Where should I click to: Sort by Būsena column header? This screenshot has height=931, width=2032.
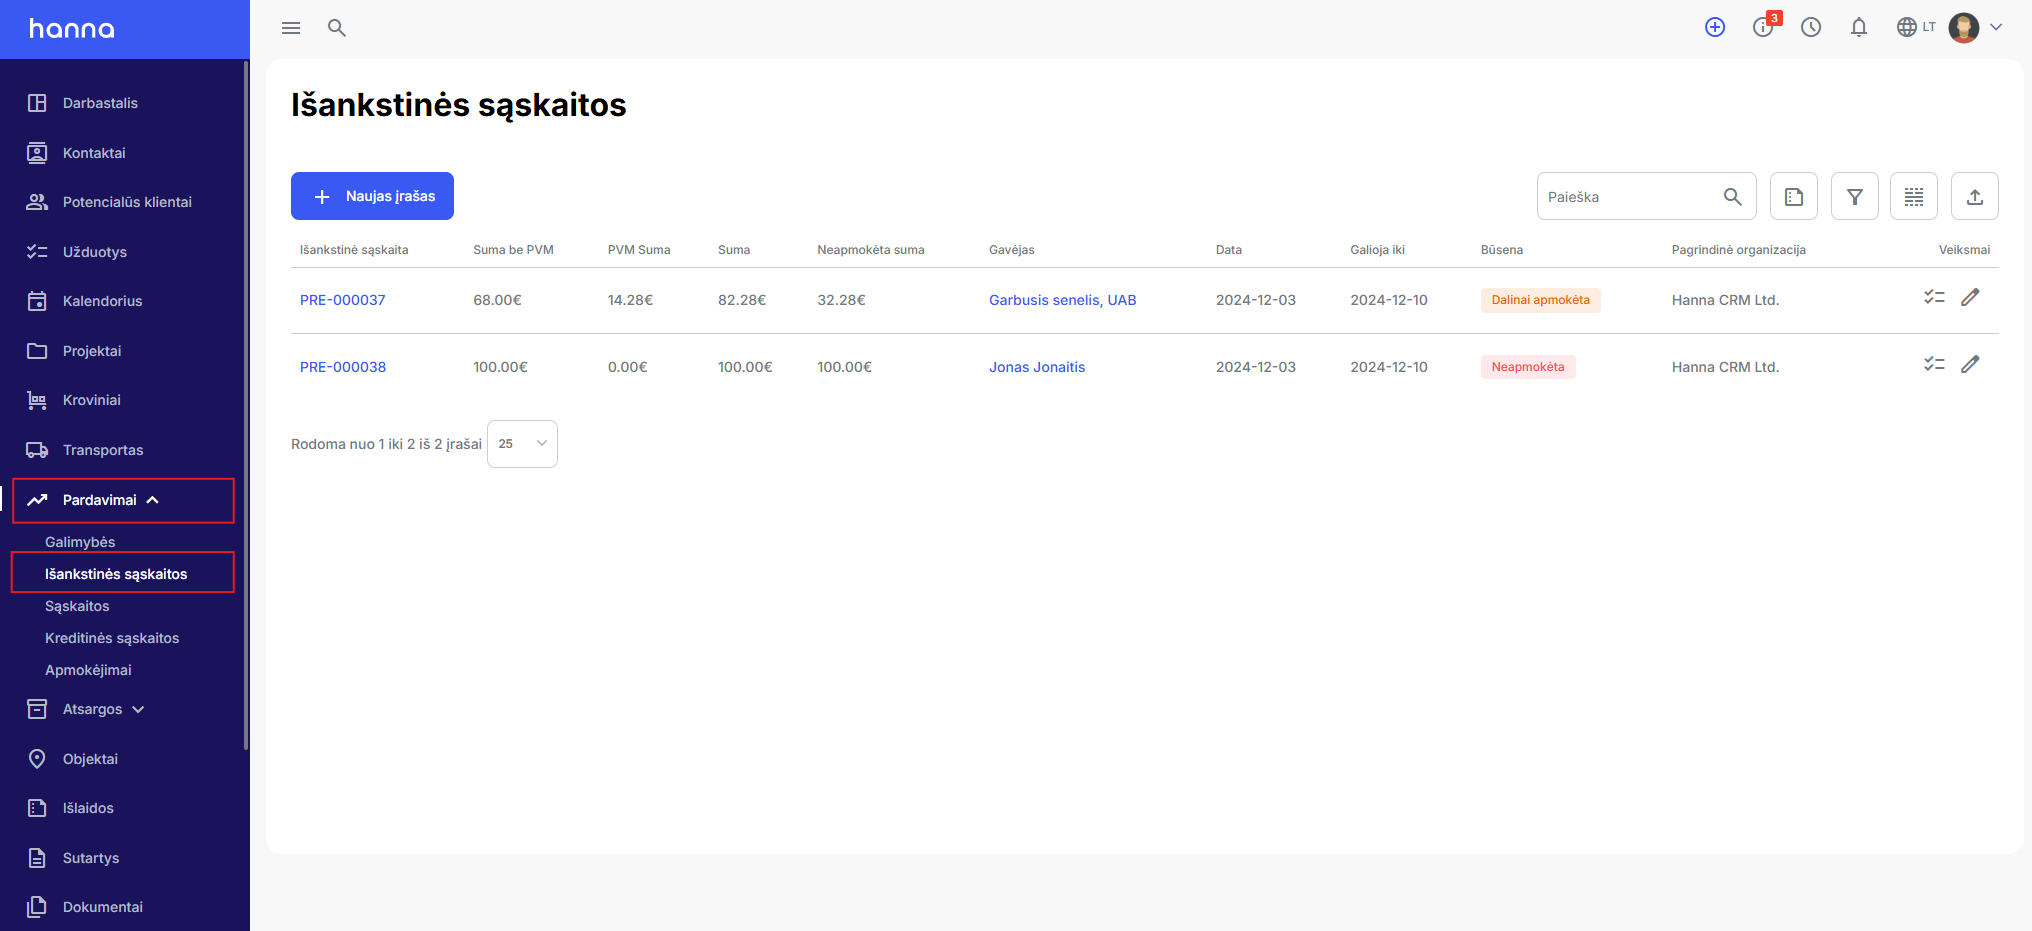[1502, 250]
